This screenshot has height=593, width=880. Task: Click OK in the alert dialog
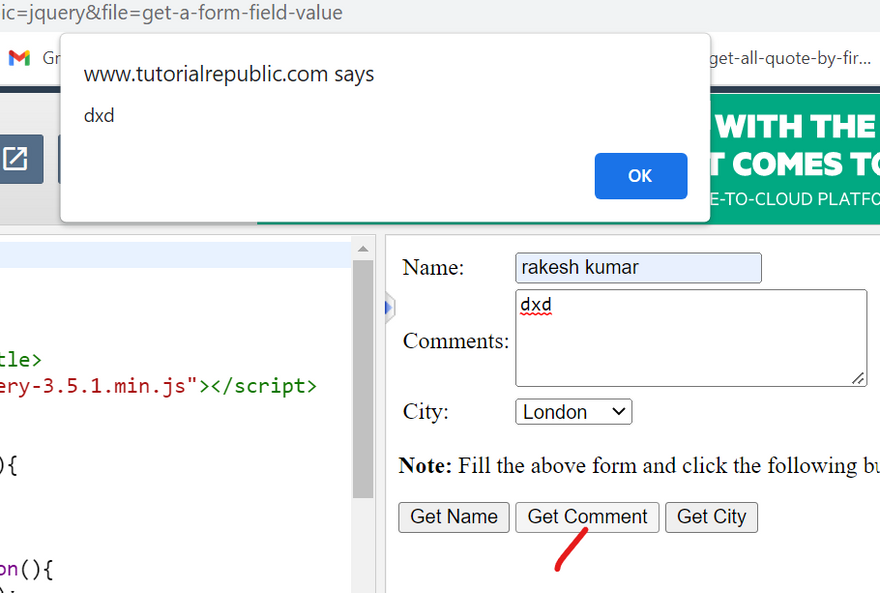click(x=640, y=176)
